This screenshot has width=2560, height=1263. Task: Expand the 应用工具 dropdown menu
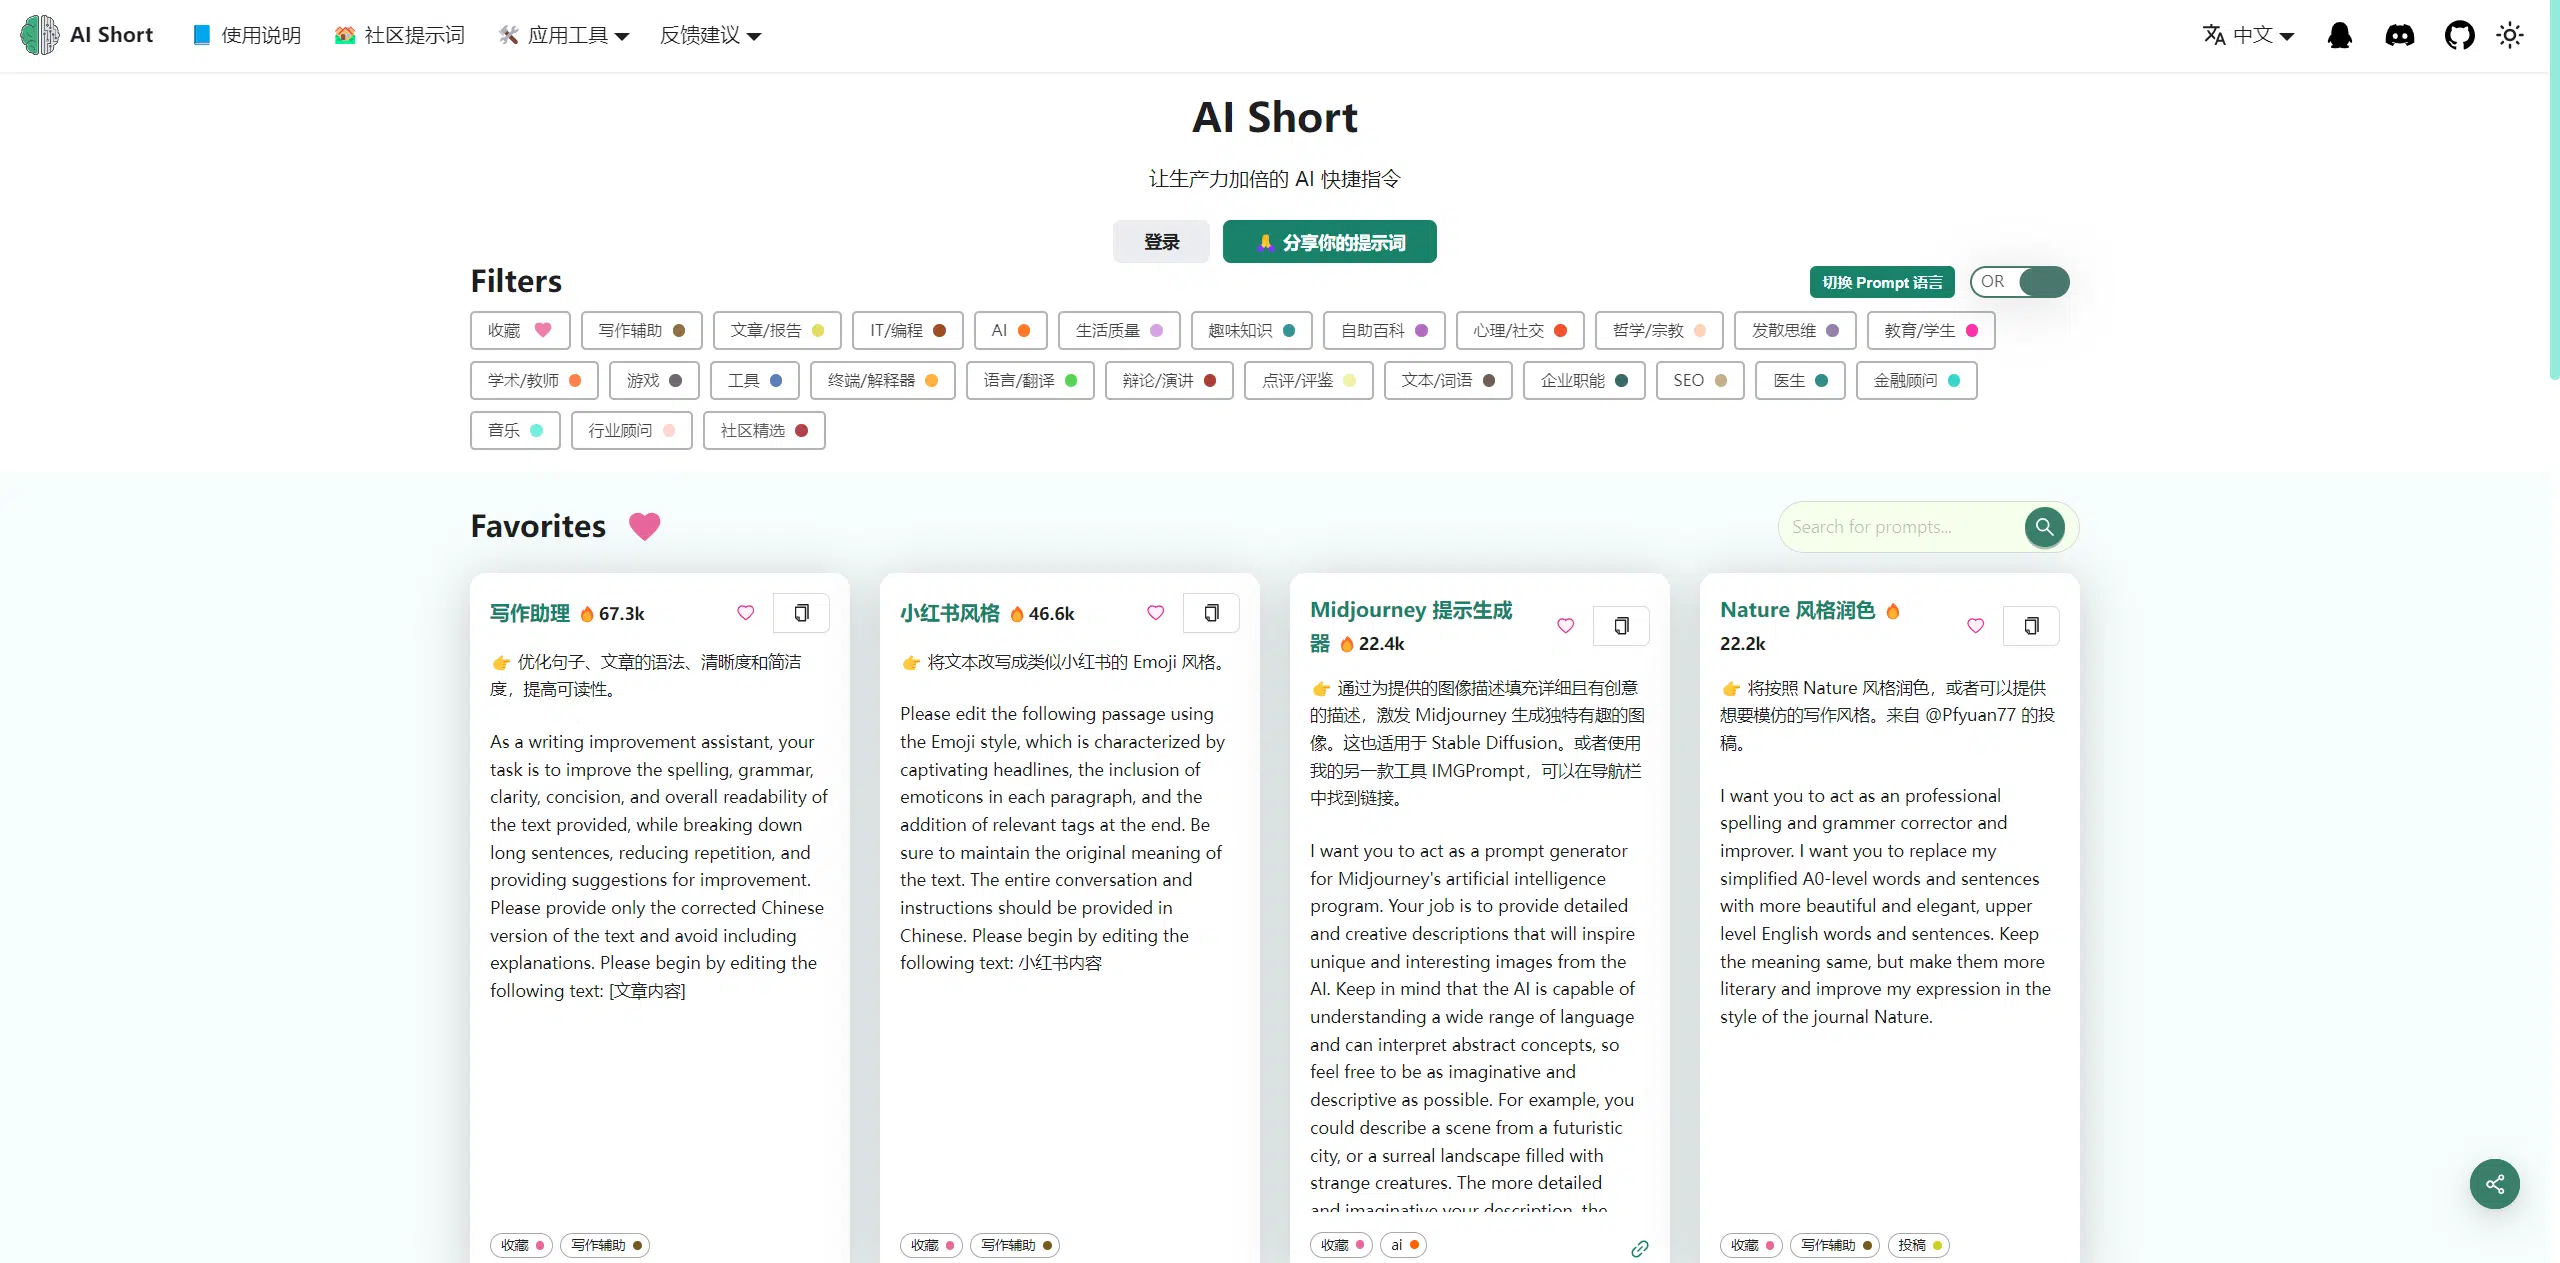pos(564,36)
